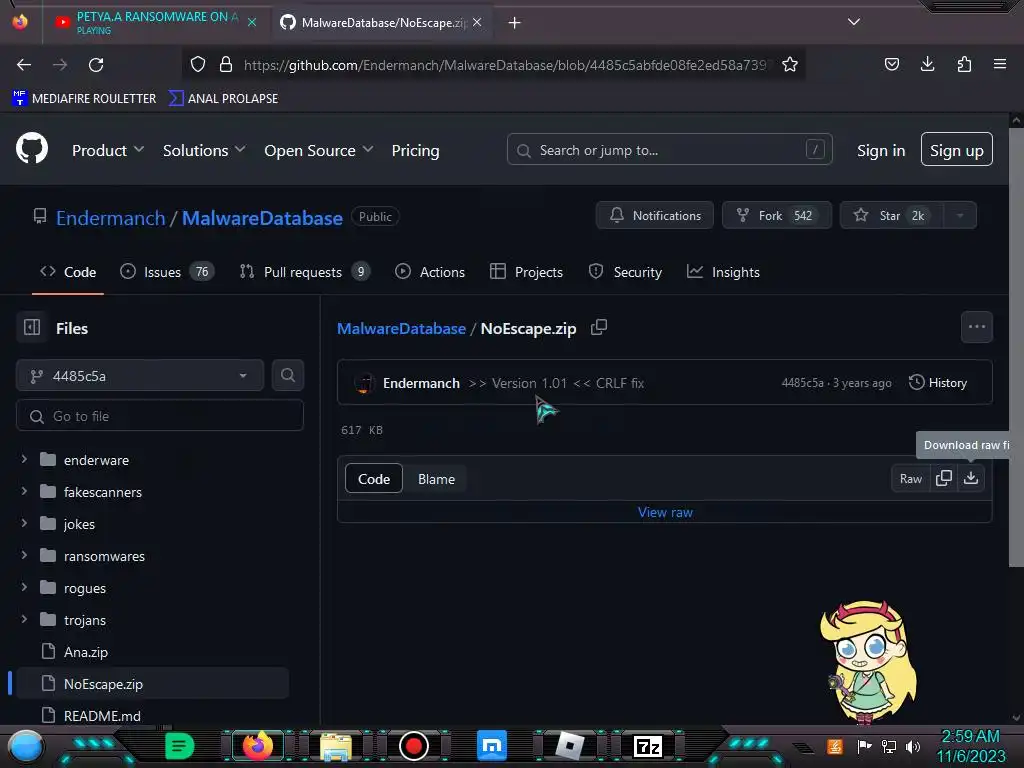Open file explorer folder in taskbar
This screenshot has height=768, width=1024.
click(336, 746)
